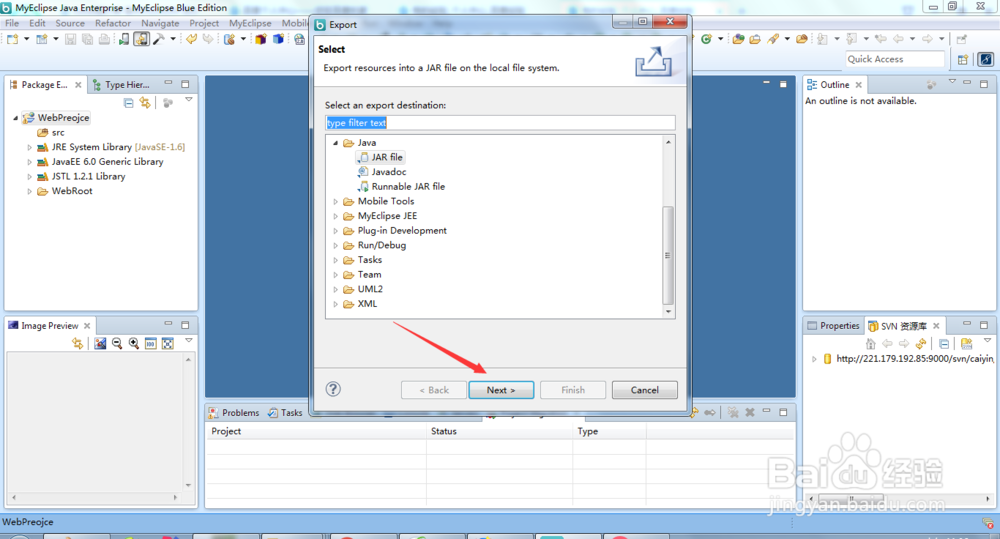Click the Status column header in Problems
This screenshot has width=1000, height=539.
pyautogui.click(x=499, y=431)
